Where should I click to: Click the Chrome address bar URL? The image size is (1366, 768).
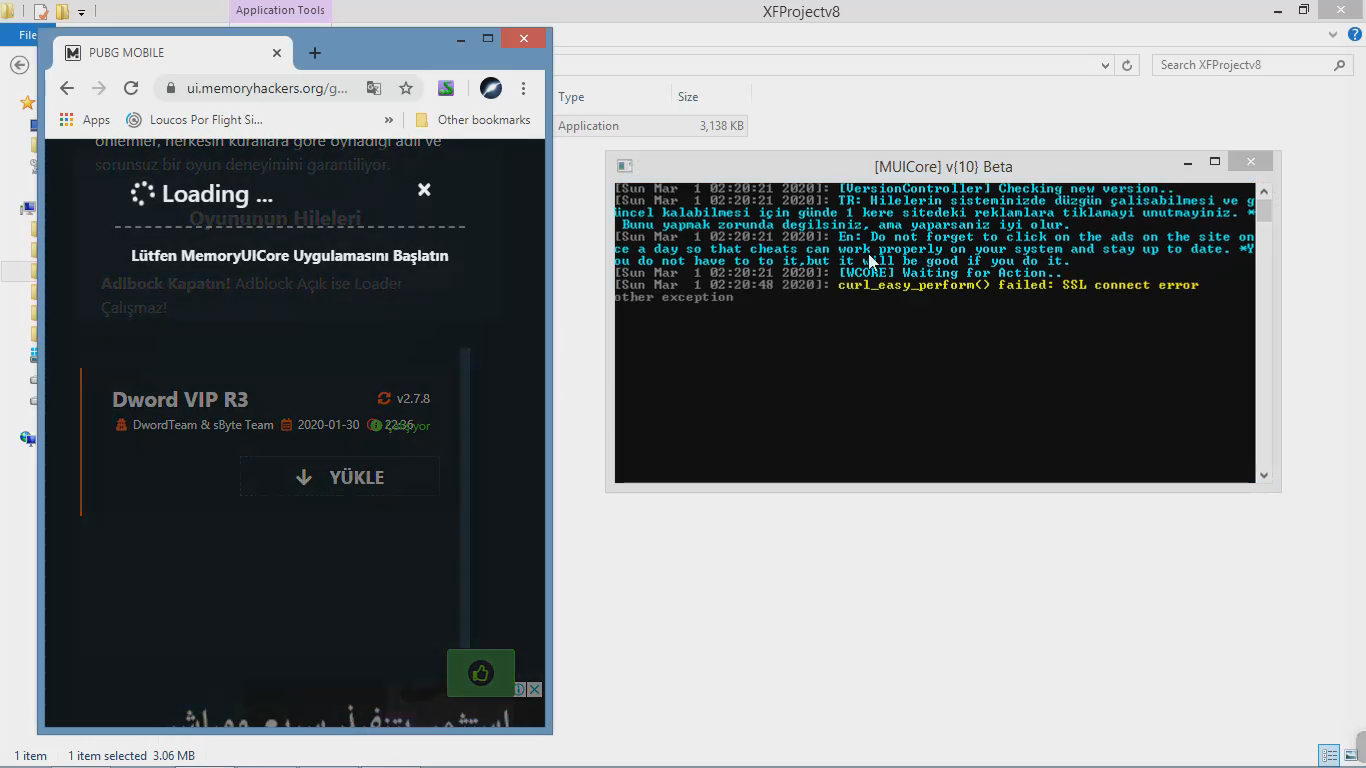[x=267, y=88]
